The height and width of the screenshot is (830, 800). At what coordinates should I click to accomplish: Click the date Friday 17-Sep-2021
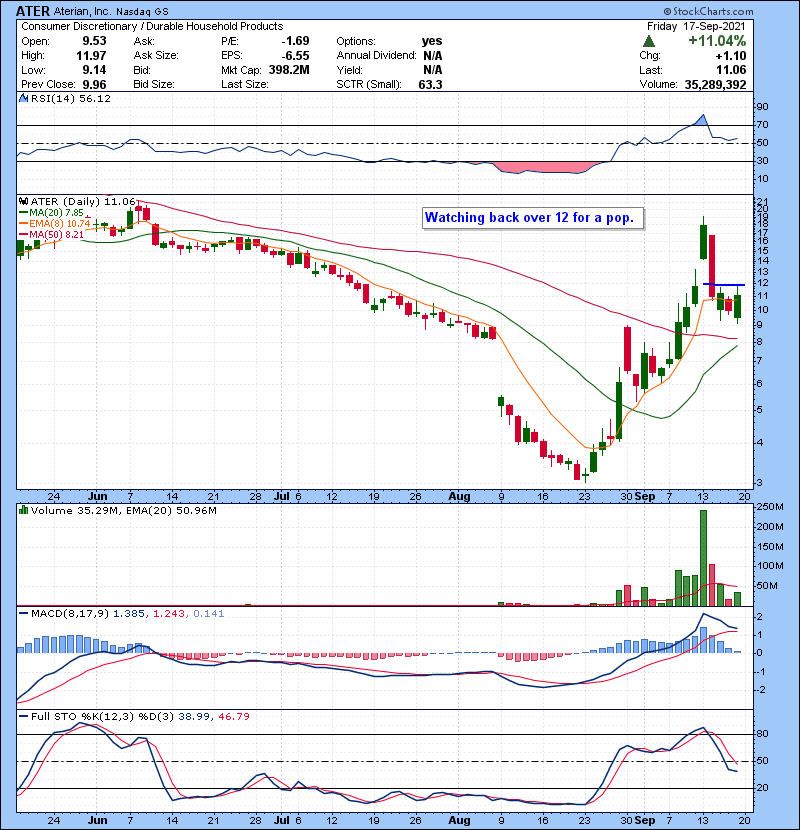pos(696,26)
